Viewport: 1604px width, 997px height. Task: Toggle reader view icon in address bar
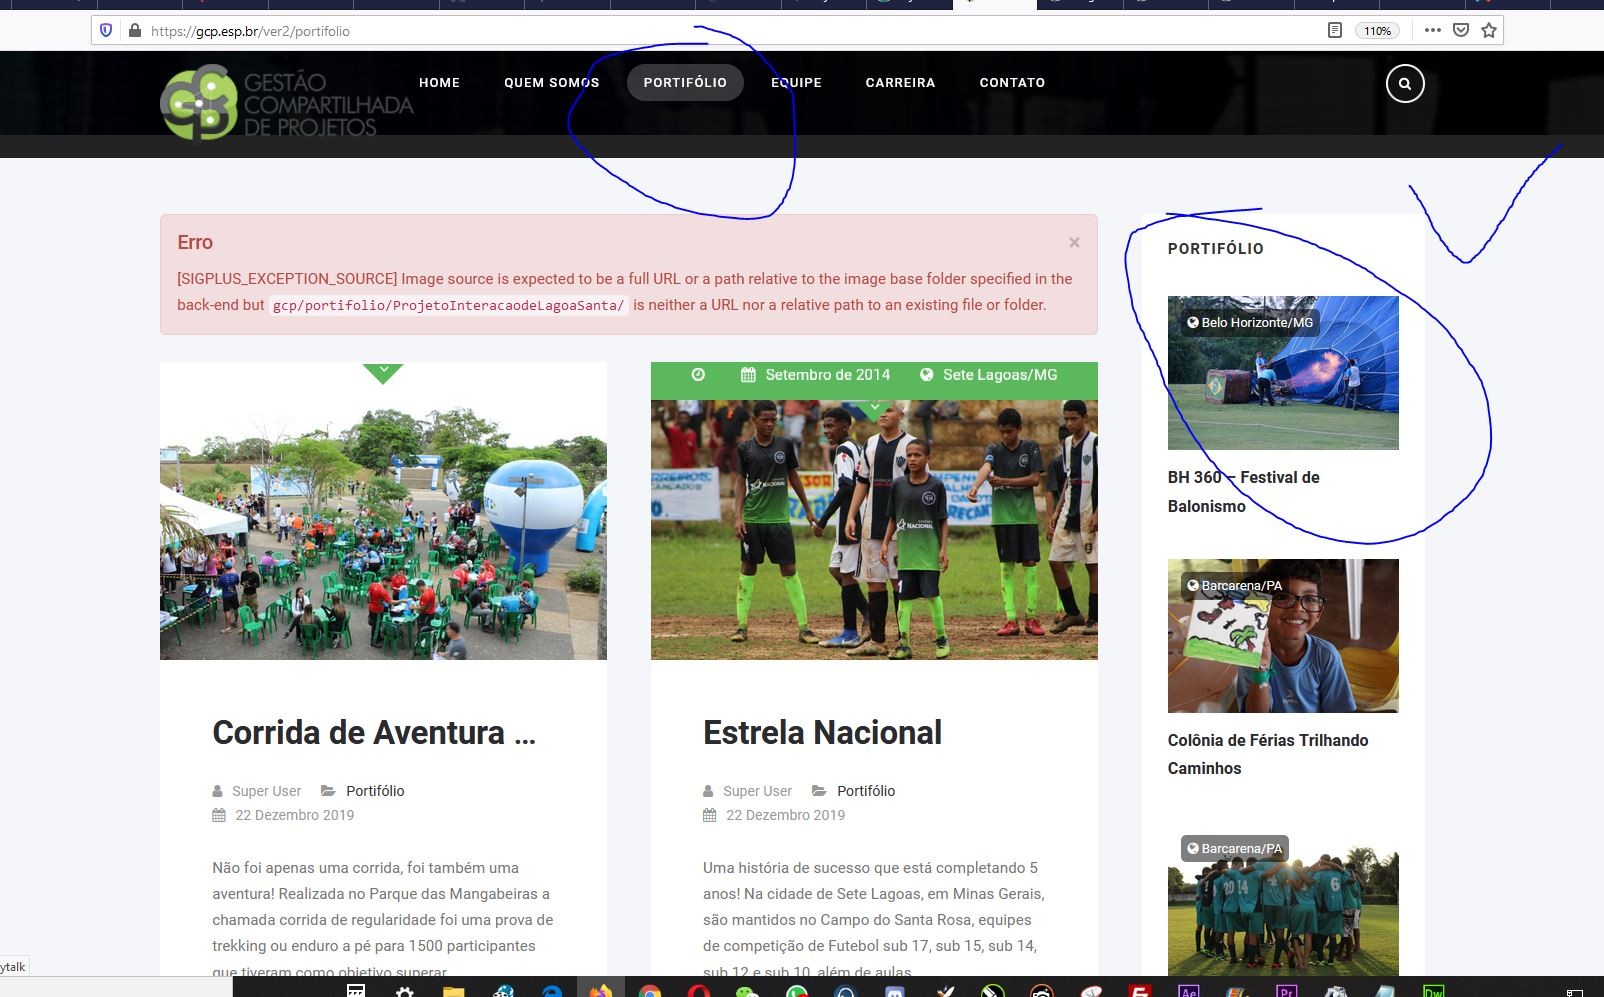pyautogui.click(x=1334, y=31)
